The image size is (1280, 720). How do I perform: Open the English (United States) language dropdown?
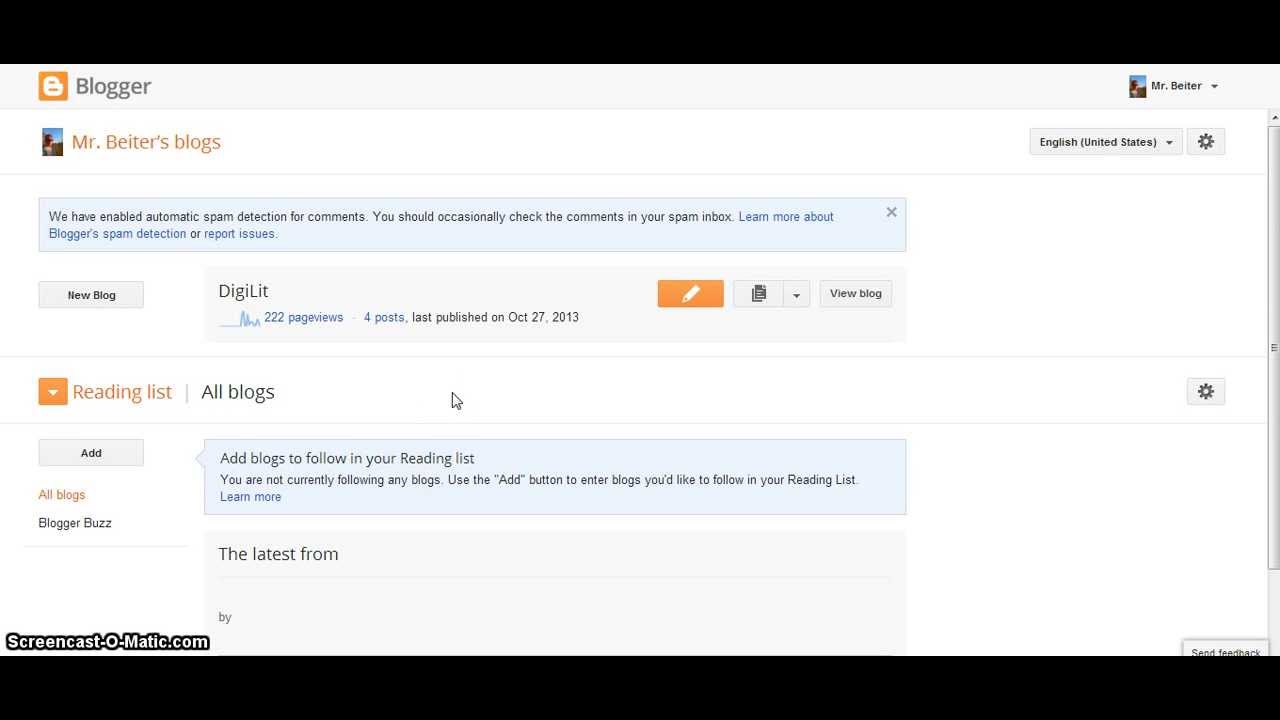(1106, 142)
